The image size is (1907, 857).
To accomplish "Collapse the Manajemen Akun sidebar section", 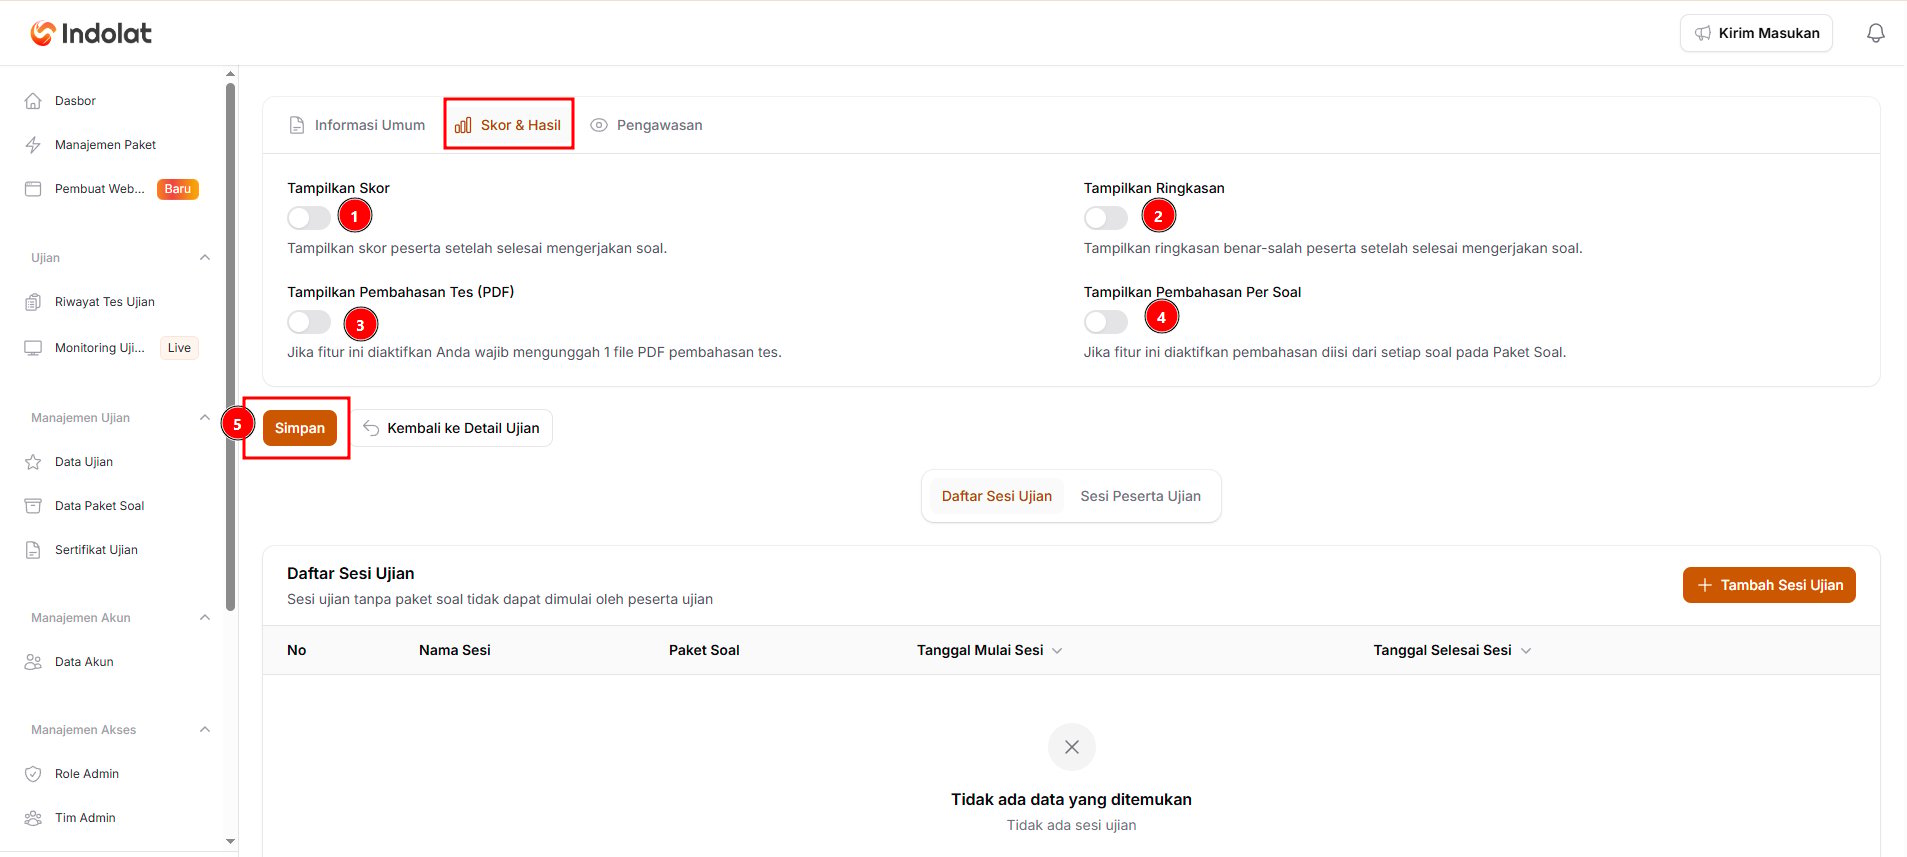I will [205, 618].
